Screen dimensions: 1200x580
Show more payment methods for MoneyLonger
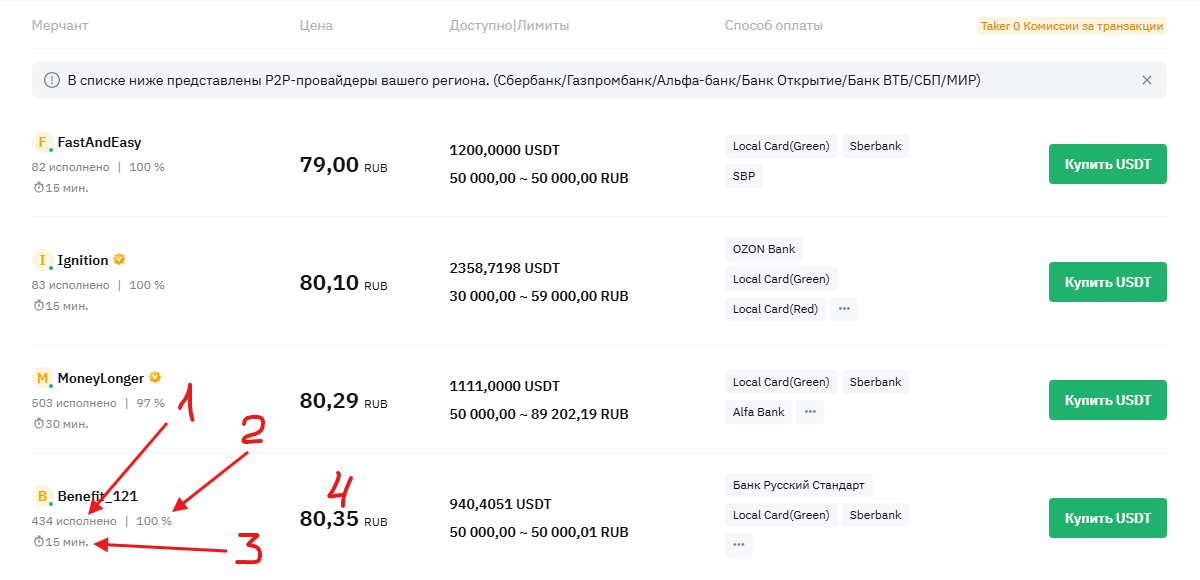[809, 411]
